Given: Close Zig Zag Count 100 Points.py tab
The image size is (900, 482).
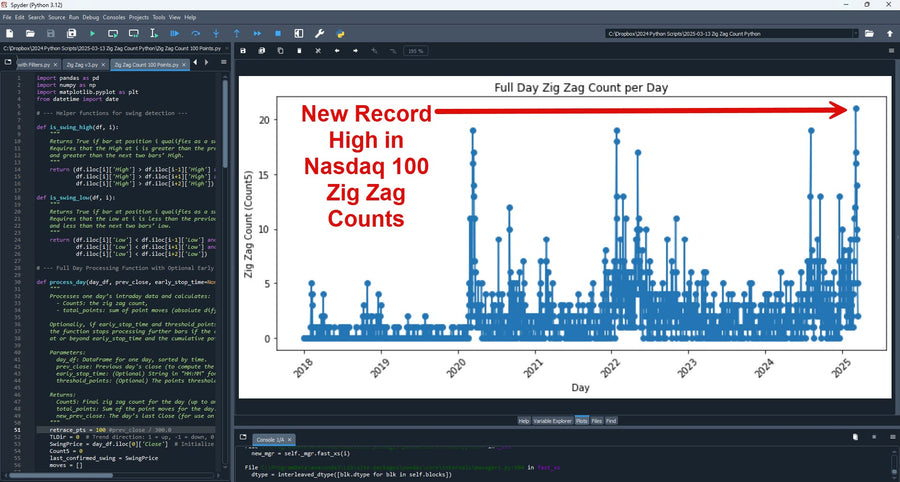Looking at the screenshot, I should 185,65.
